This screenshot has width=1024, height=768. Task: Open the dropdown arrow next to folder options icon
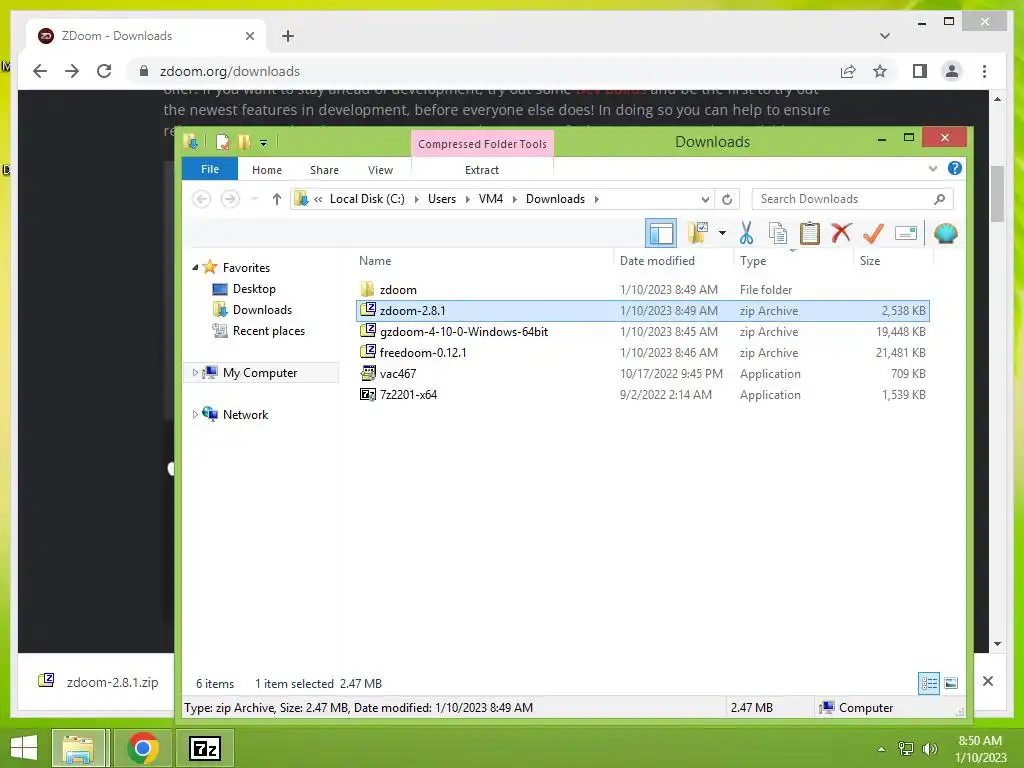pyautogui.click(x=722, y=233)
